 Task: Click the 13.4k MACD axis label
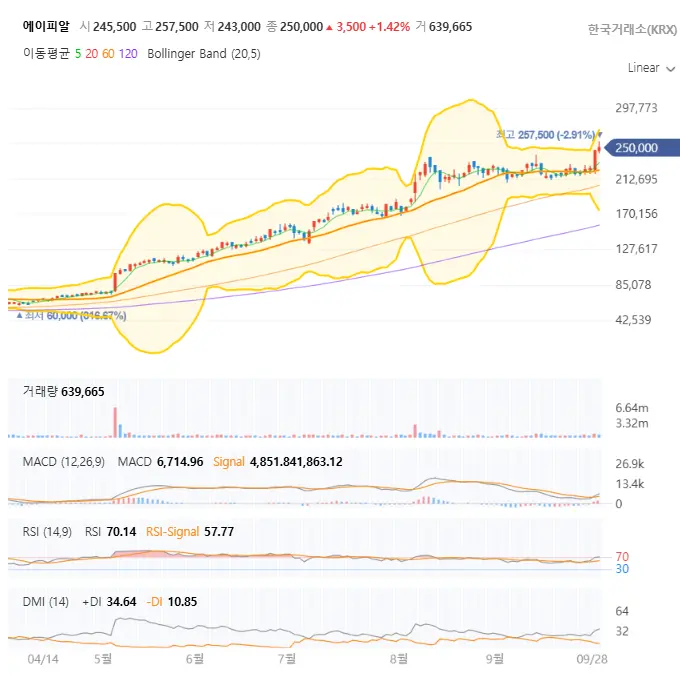pos(630,484)
